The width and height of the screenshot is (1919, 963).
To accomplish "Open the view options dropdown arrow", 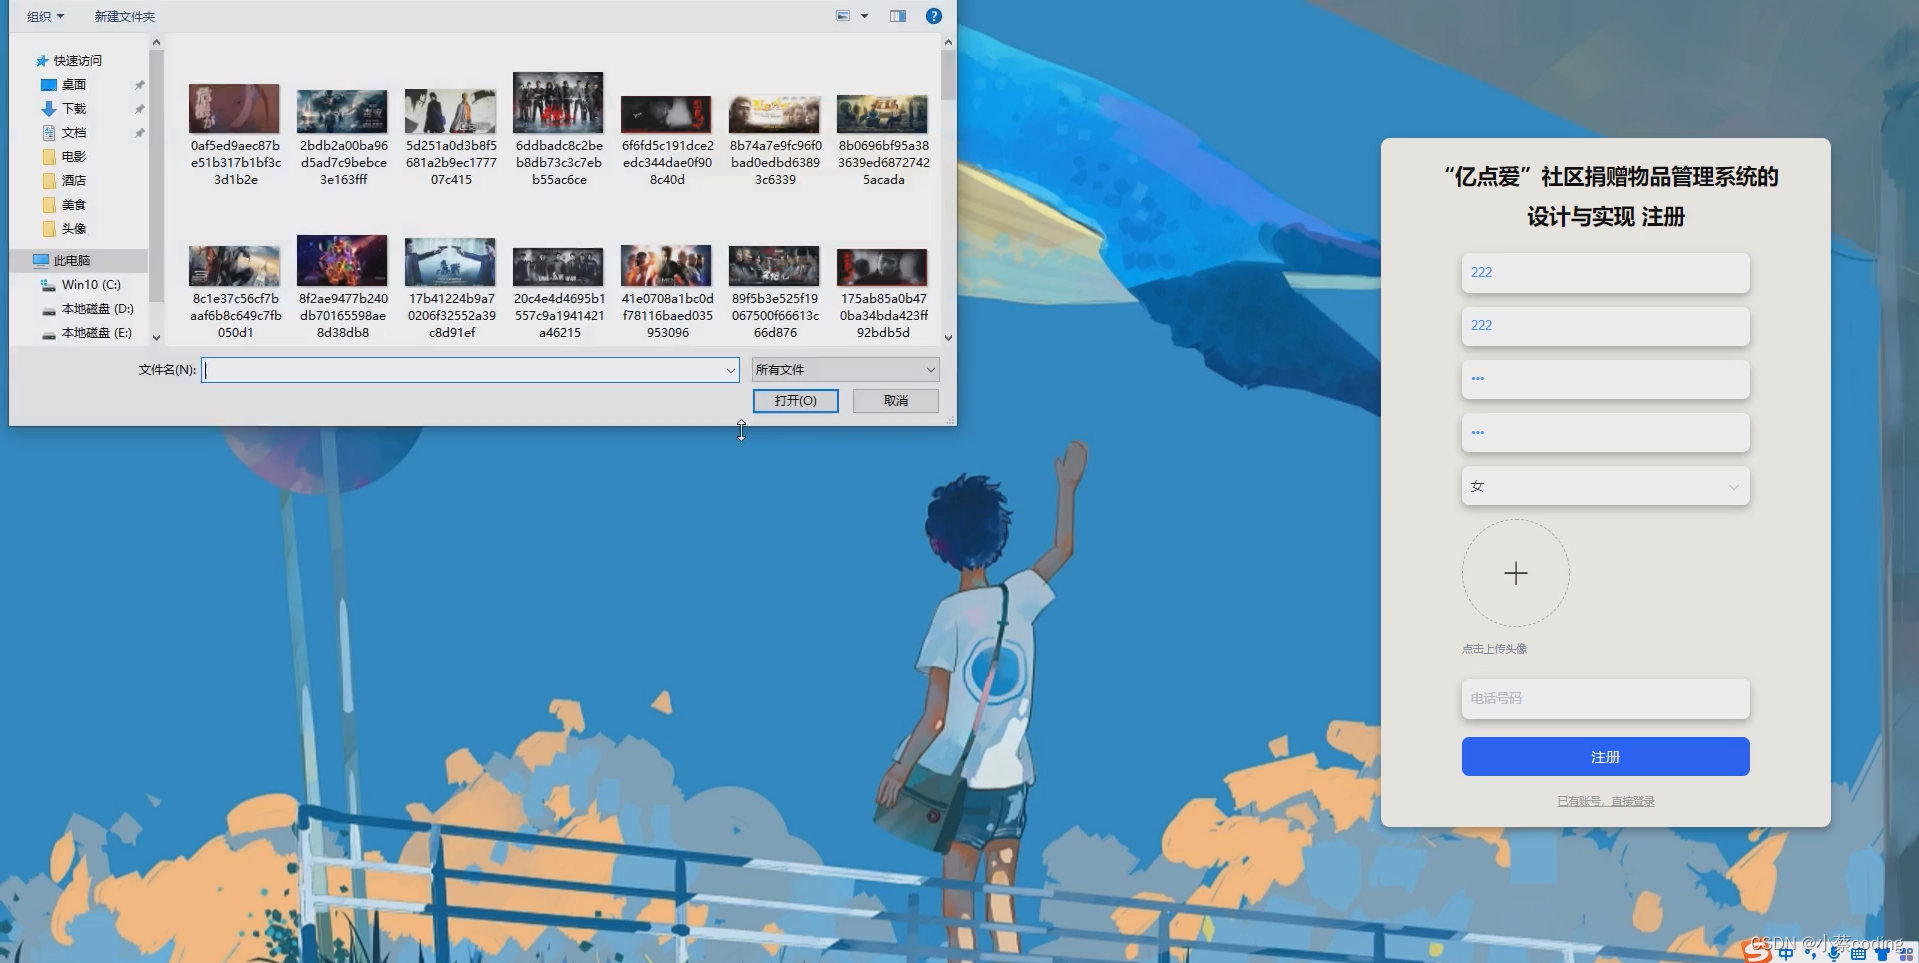I will [864, 16].
